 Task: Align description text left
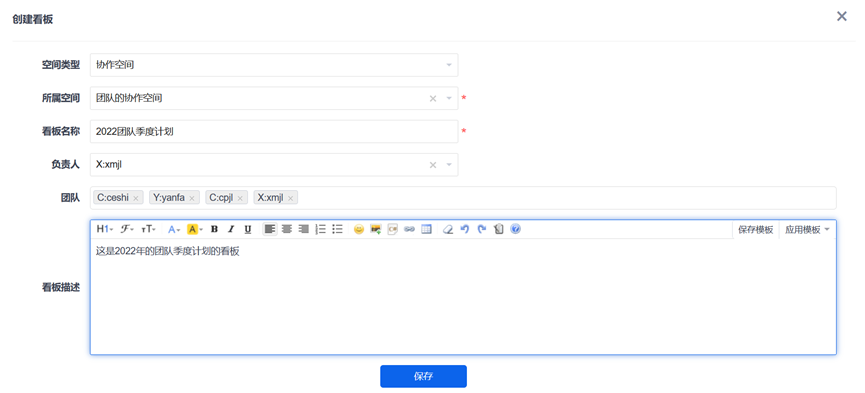click(x=270, y=229)
